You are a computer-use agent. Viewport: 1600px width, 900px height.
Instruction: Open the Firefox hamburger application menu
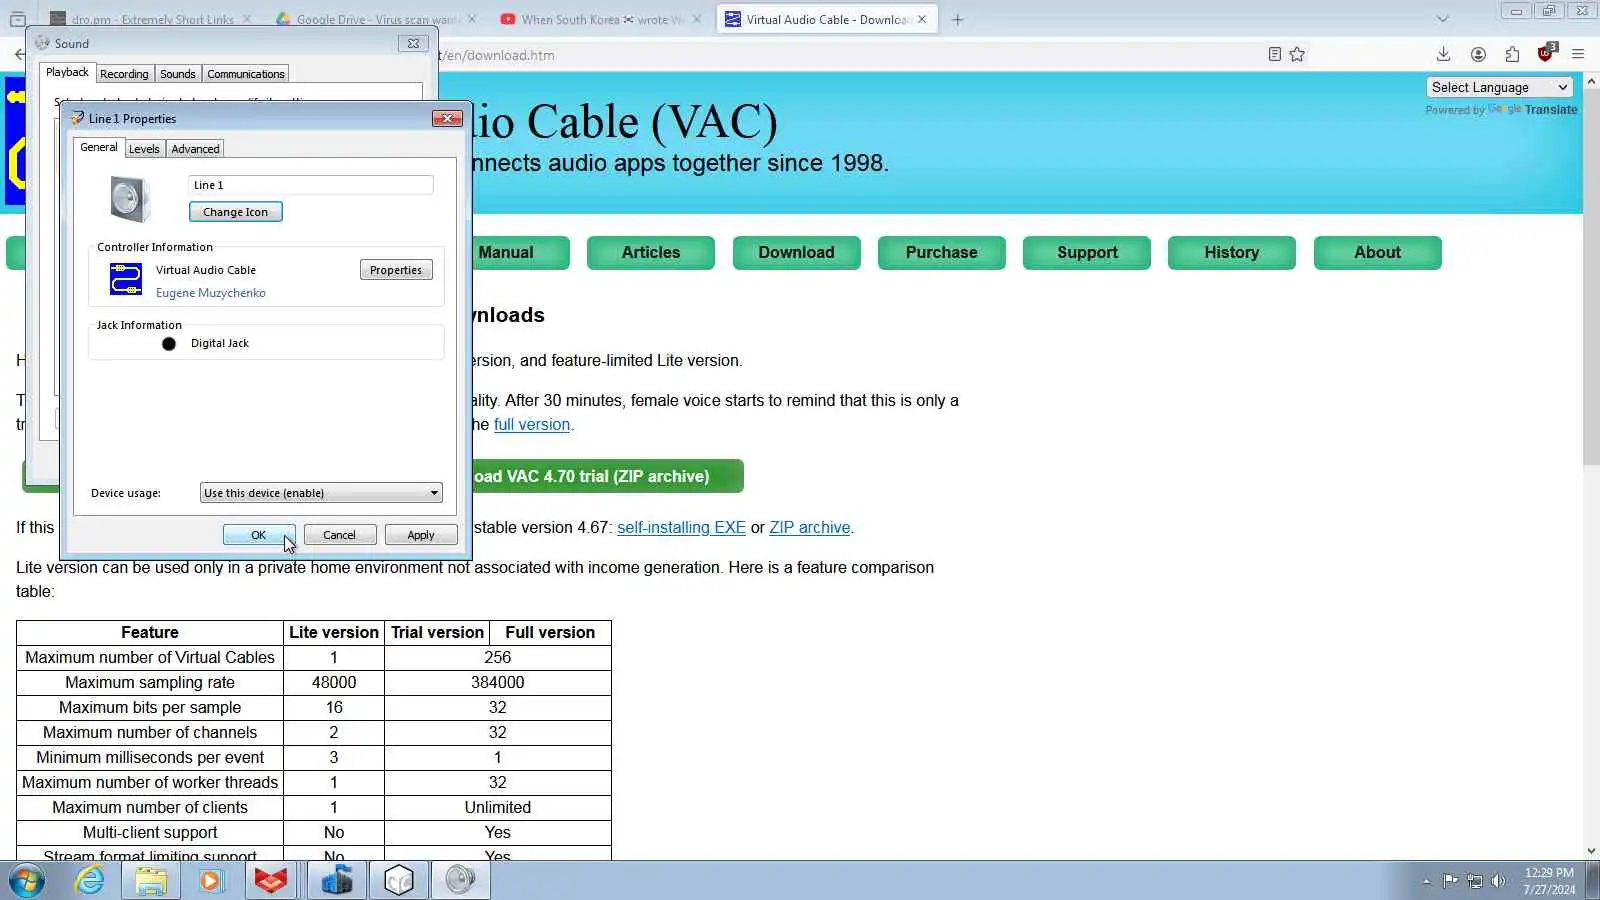[x=1578, y=54]
